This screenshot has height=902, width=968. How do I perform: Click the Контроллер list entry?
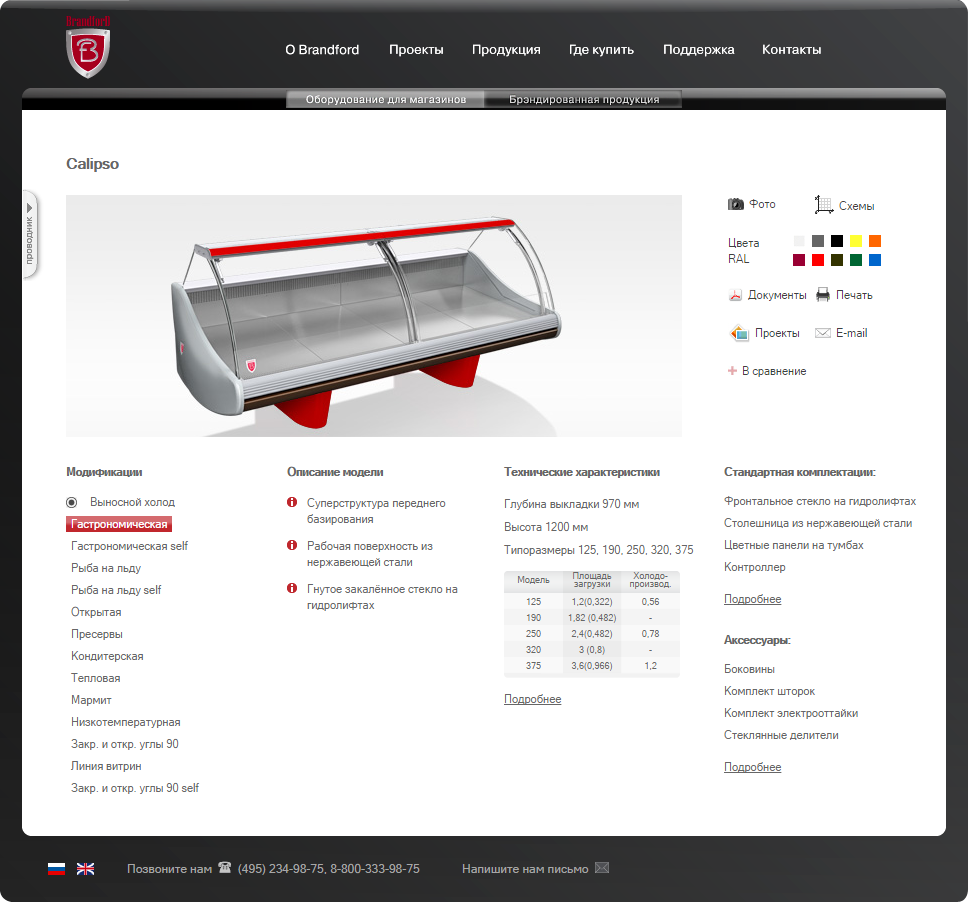pyautogui.click(x=754, y=567)
